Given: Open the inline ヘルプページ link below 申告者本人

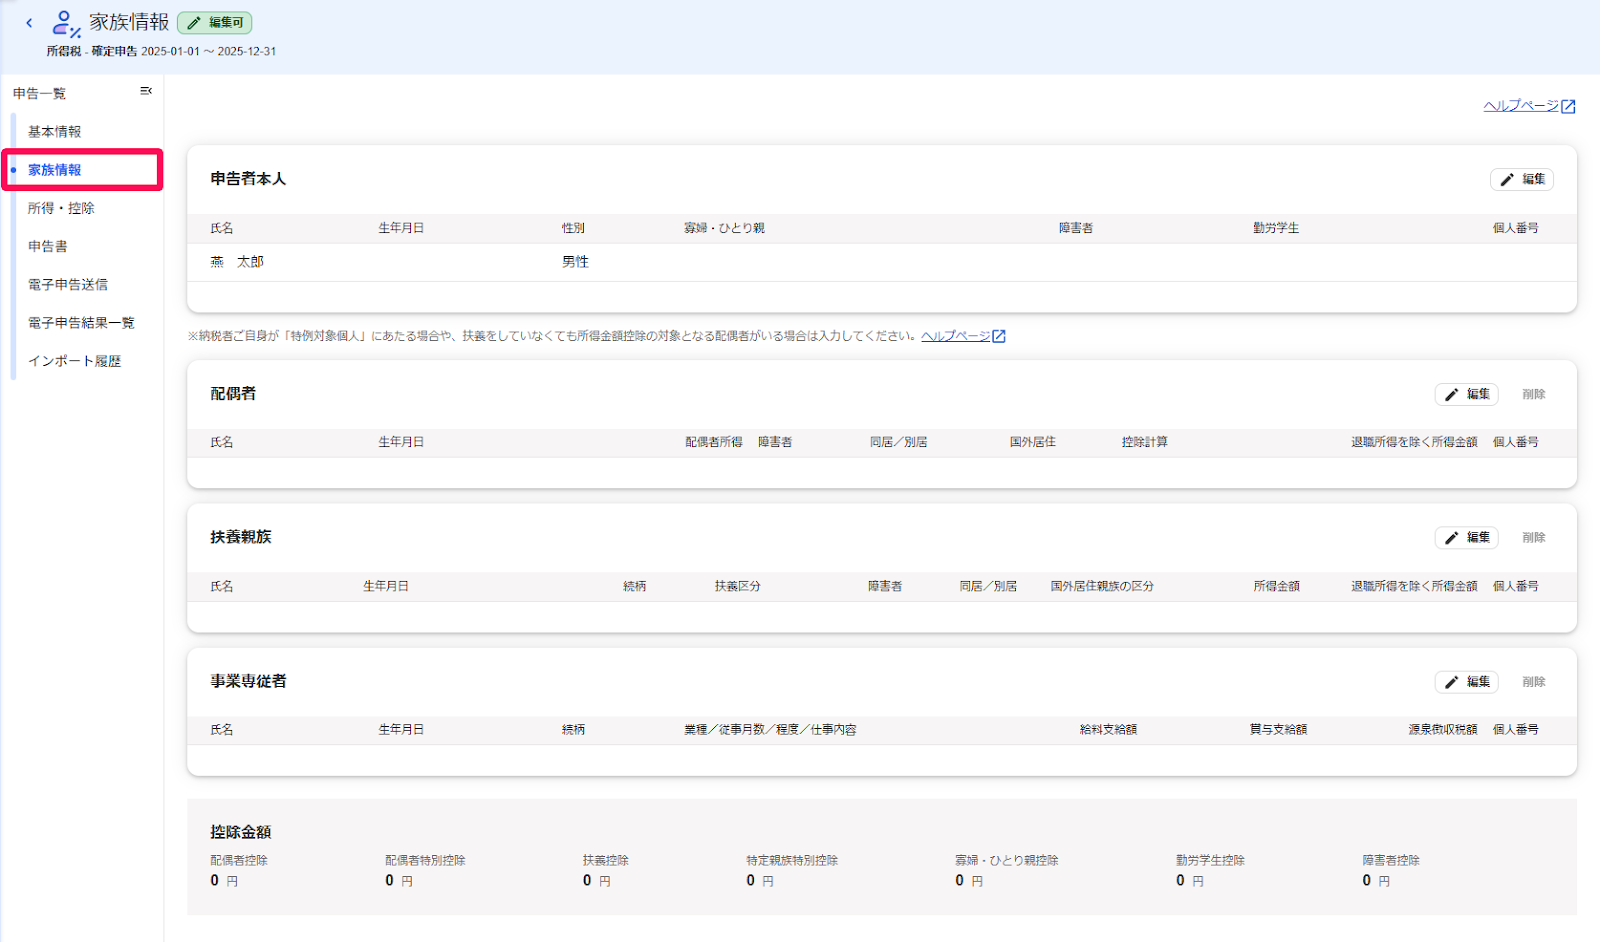Looking at the screenshot, I should (x=956, y=336).
